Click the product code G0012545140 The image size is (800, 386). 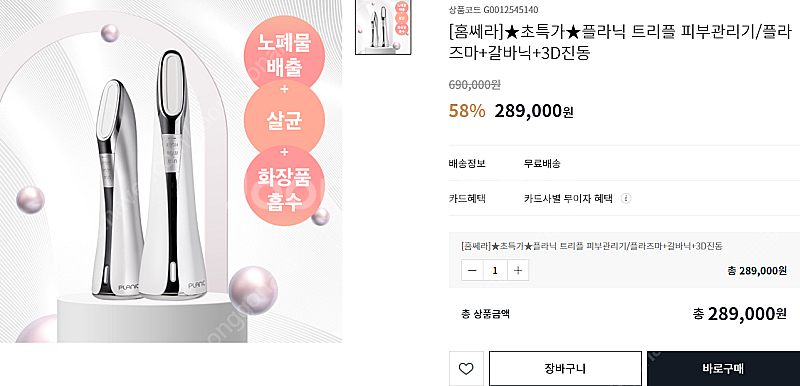pyautogui.click(x=506, y=10)
